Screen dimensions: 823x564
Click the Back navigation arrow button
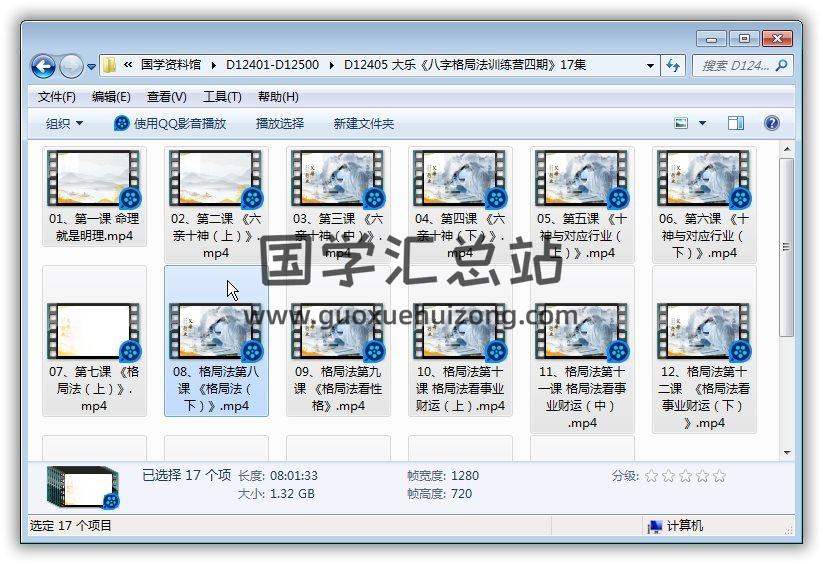tap(43, 66)
